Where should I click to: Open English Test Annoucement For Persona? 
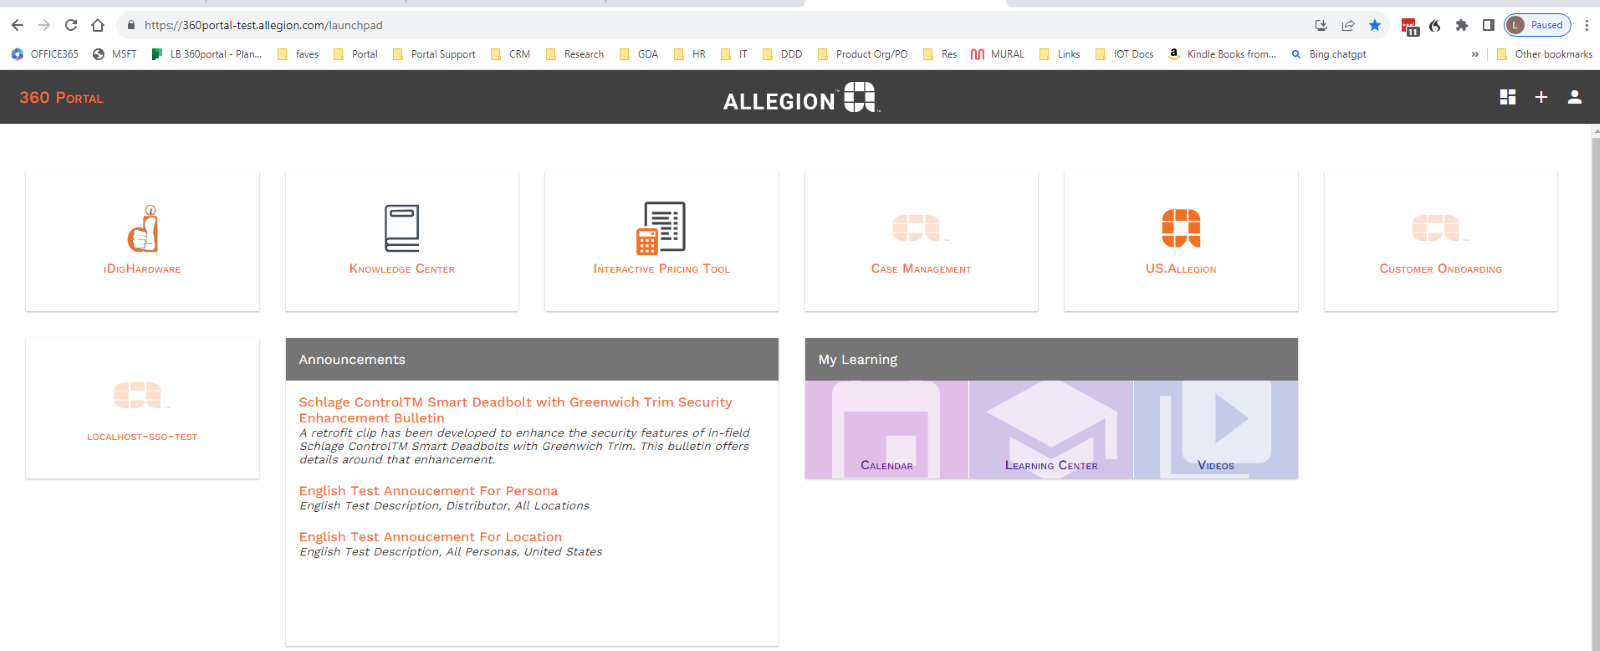[428, 491]
